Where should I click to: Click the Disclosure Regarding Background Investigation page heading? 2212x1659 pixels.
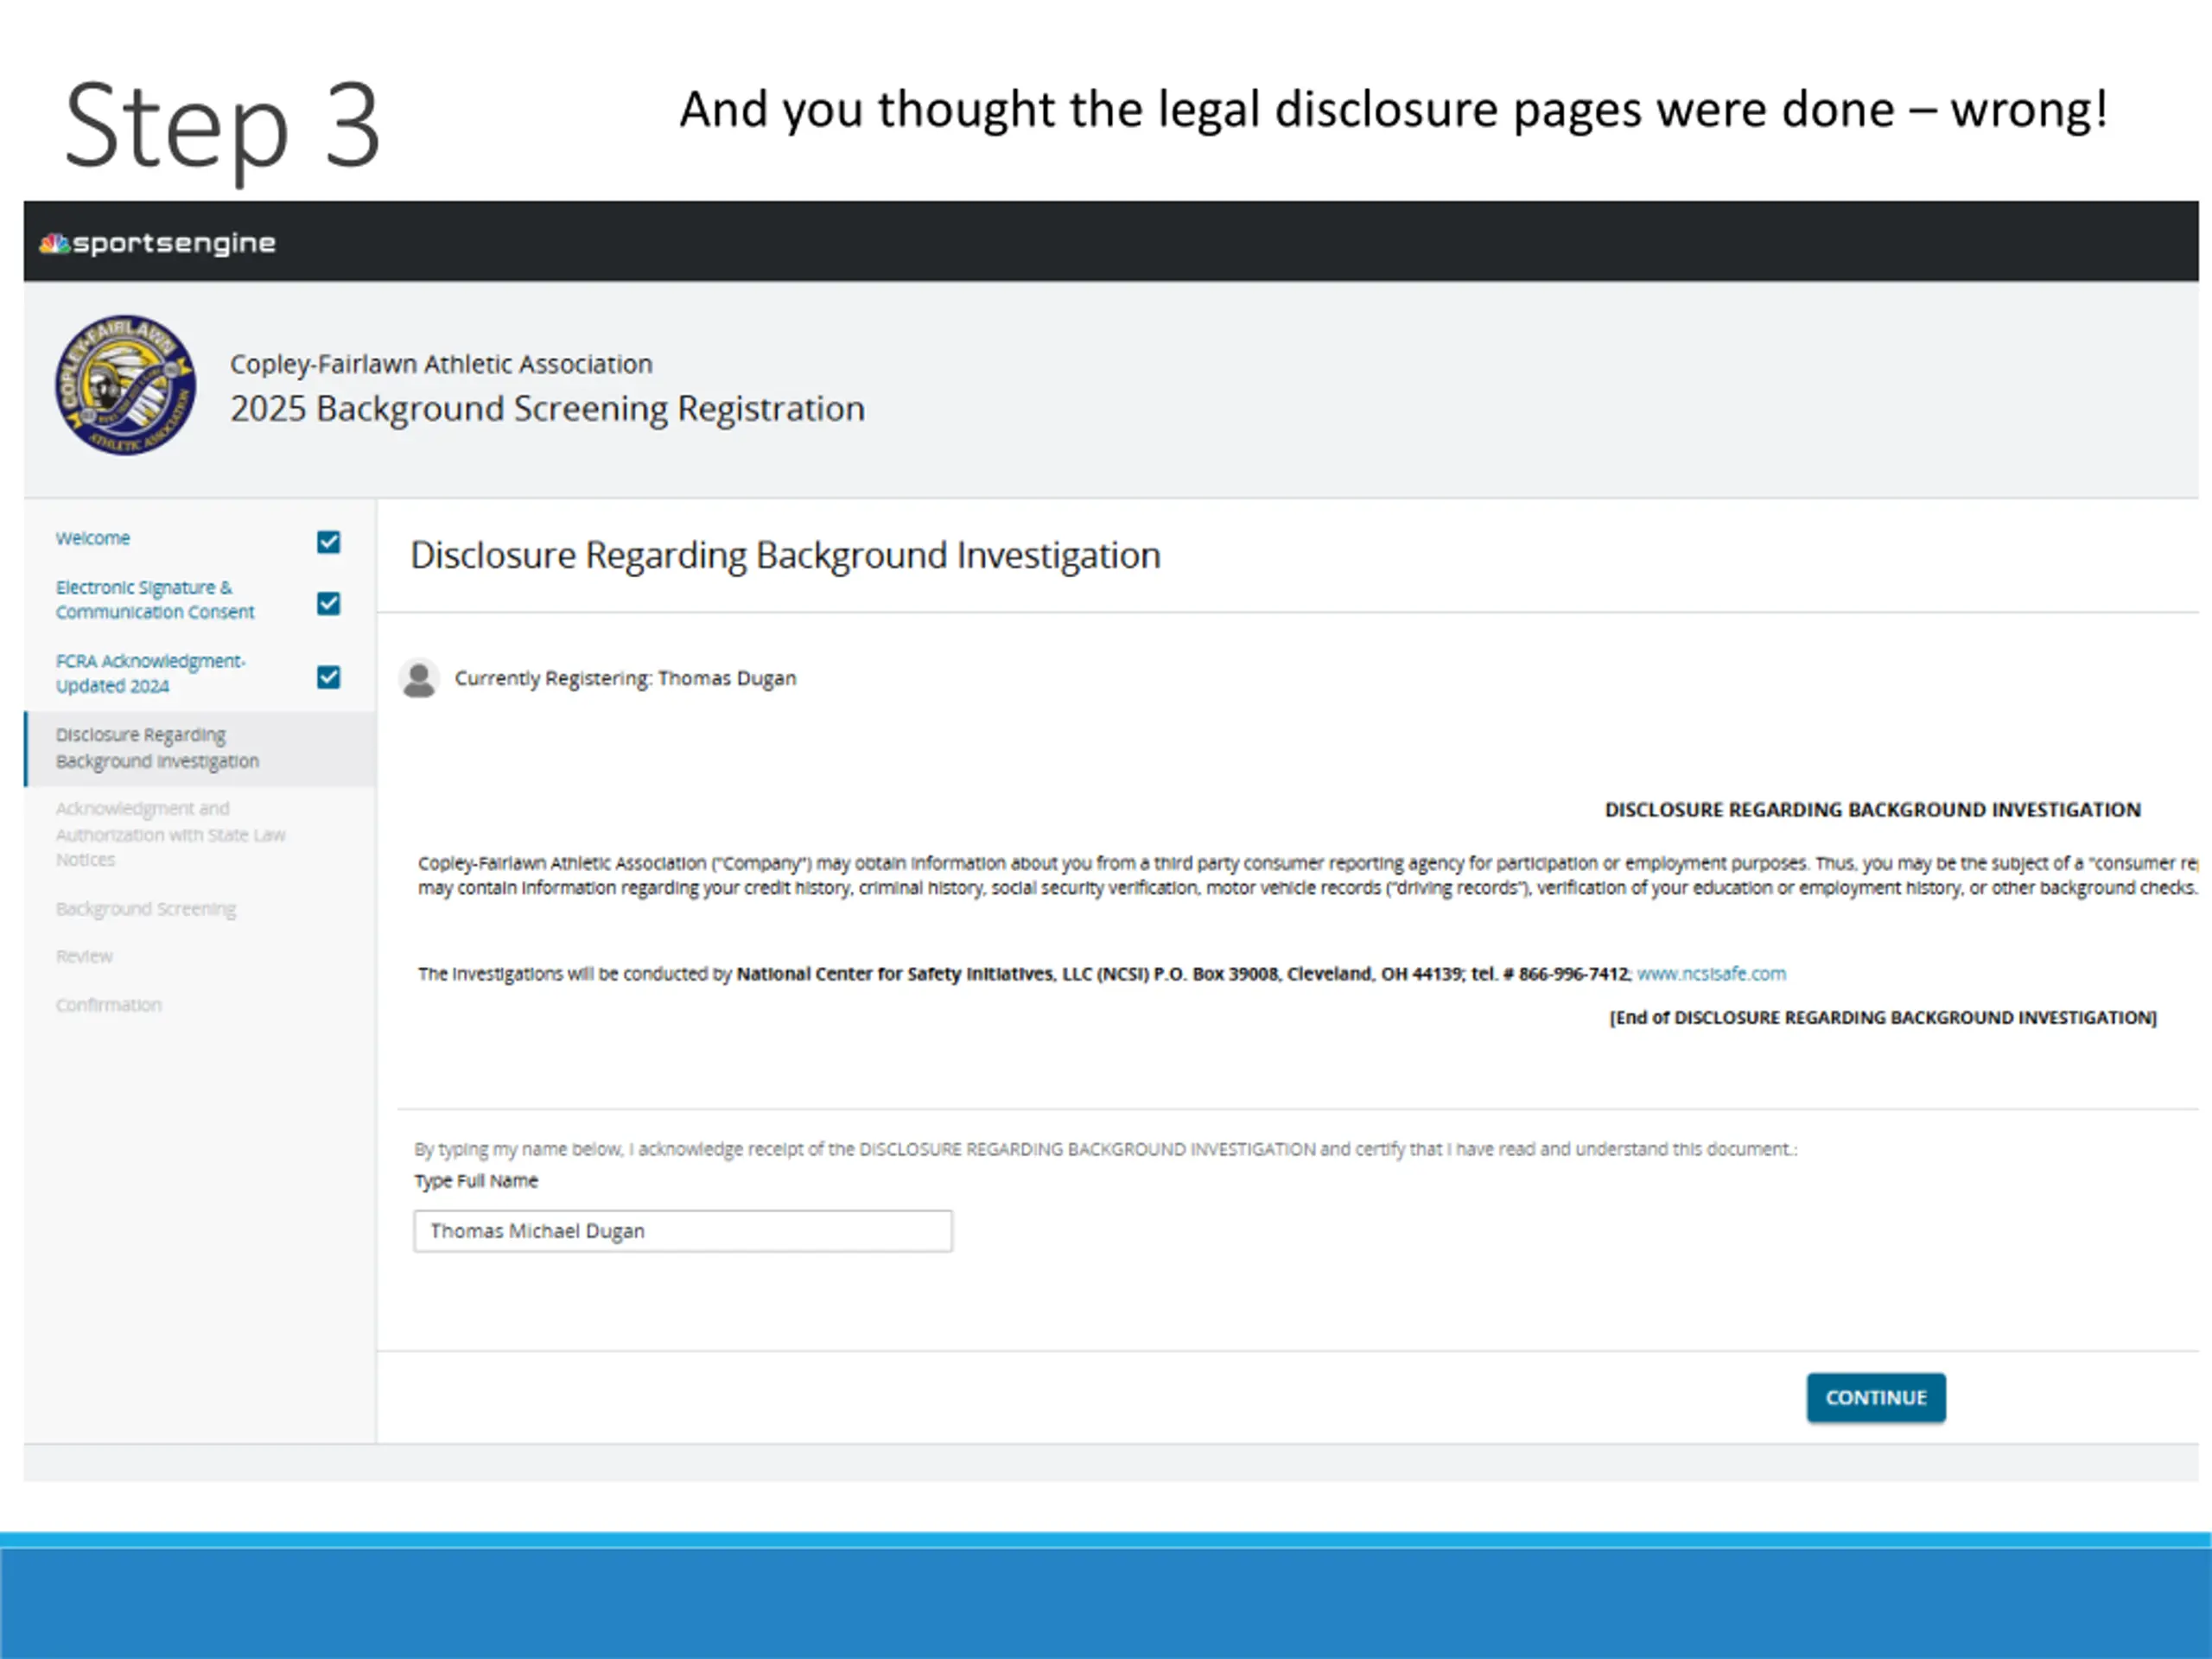click(785, 555)
